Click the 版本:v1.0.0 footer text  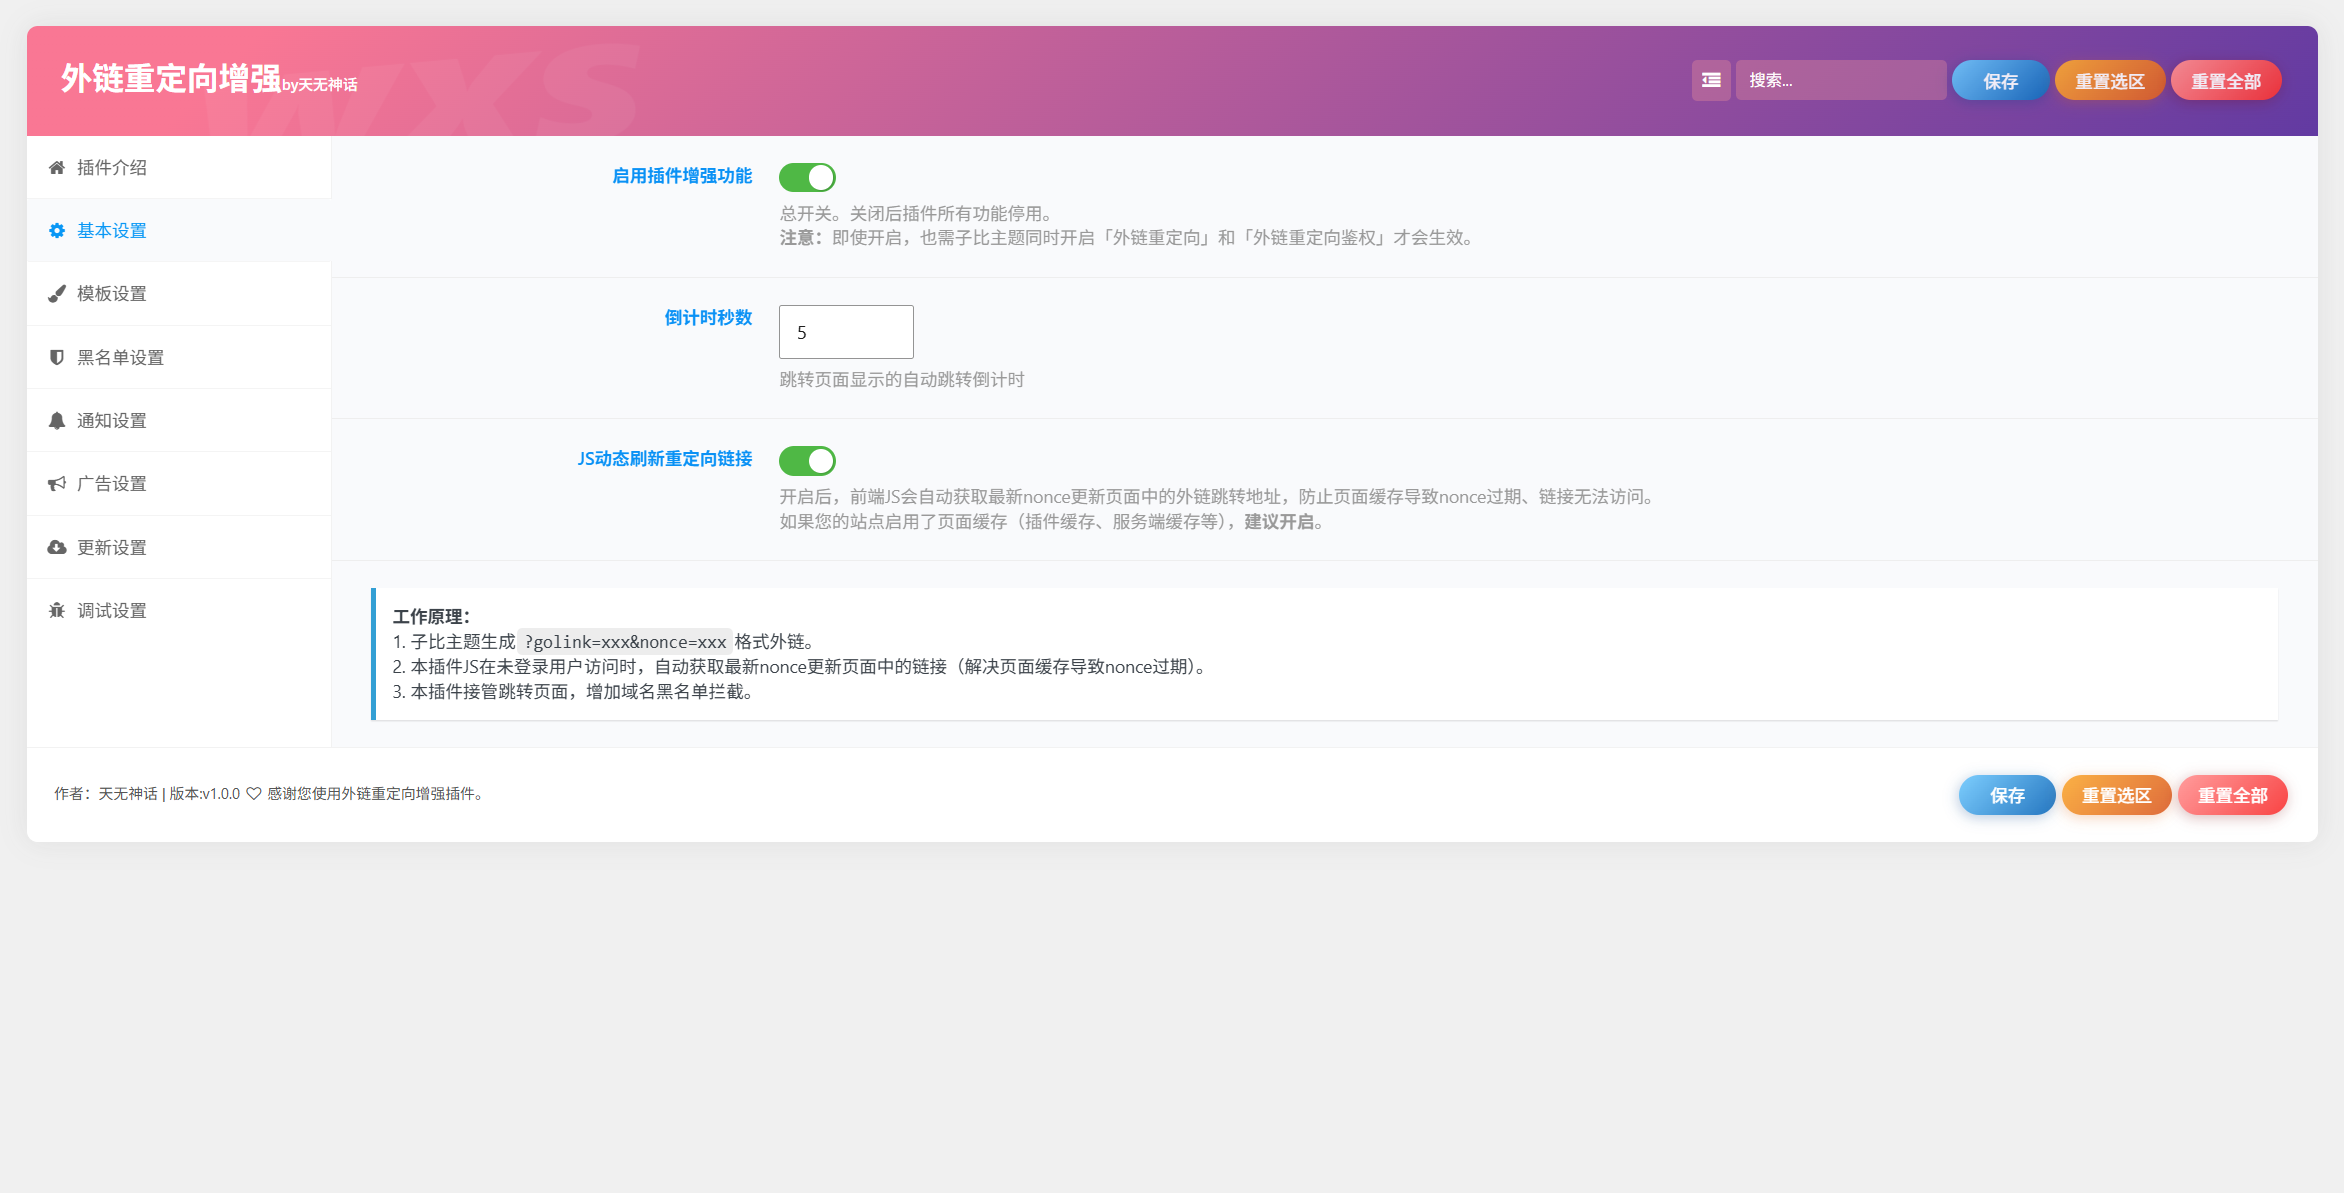tap(205, 794)
